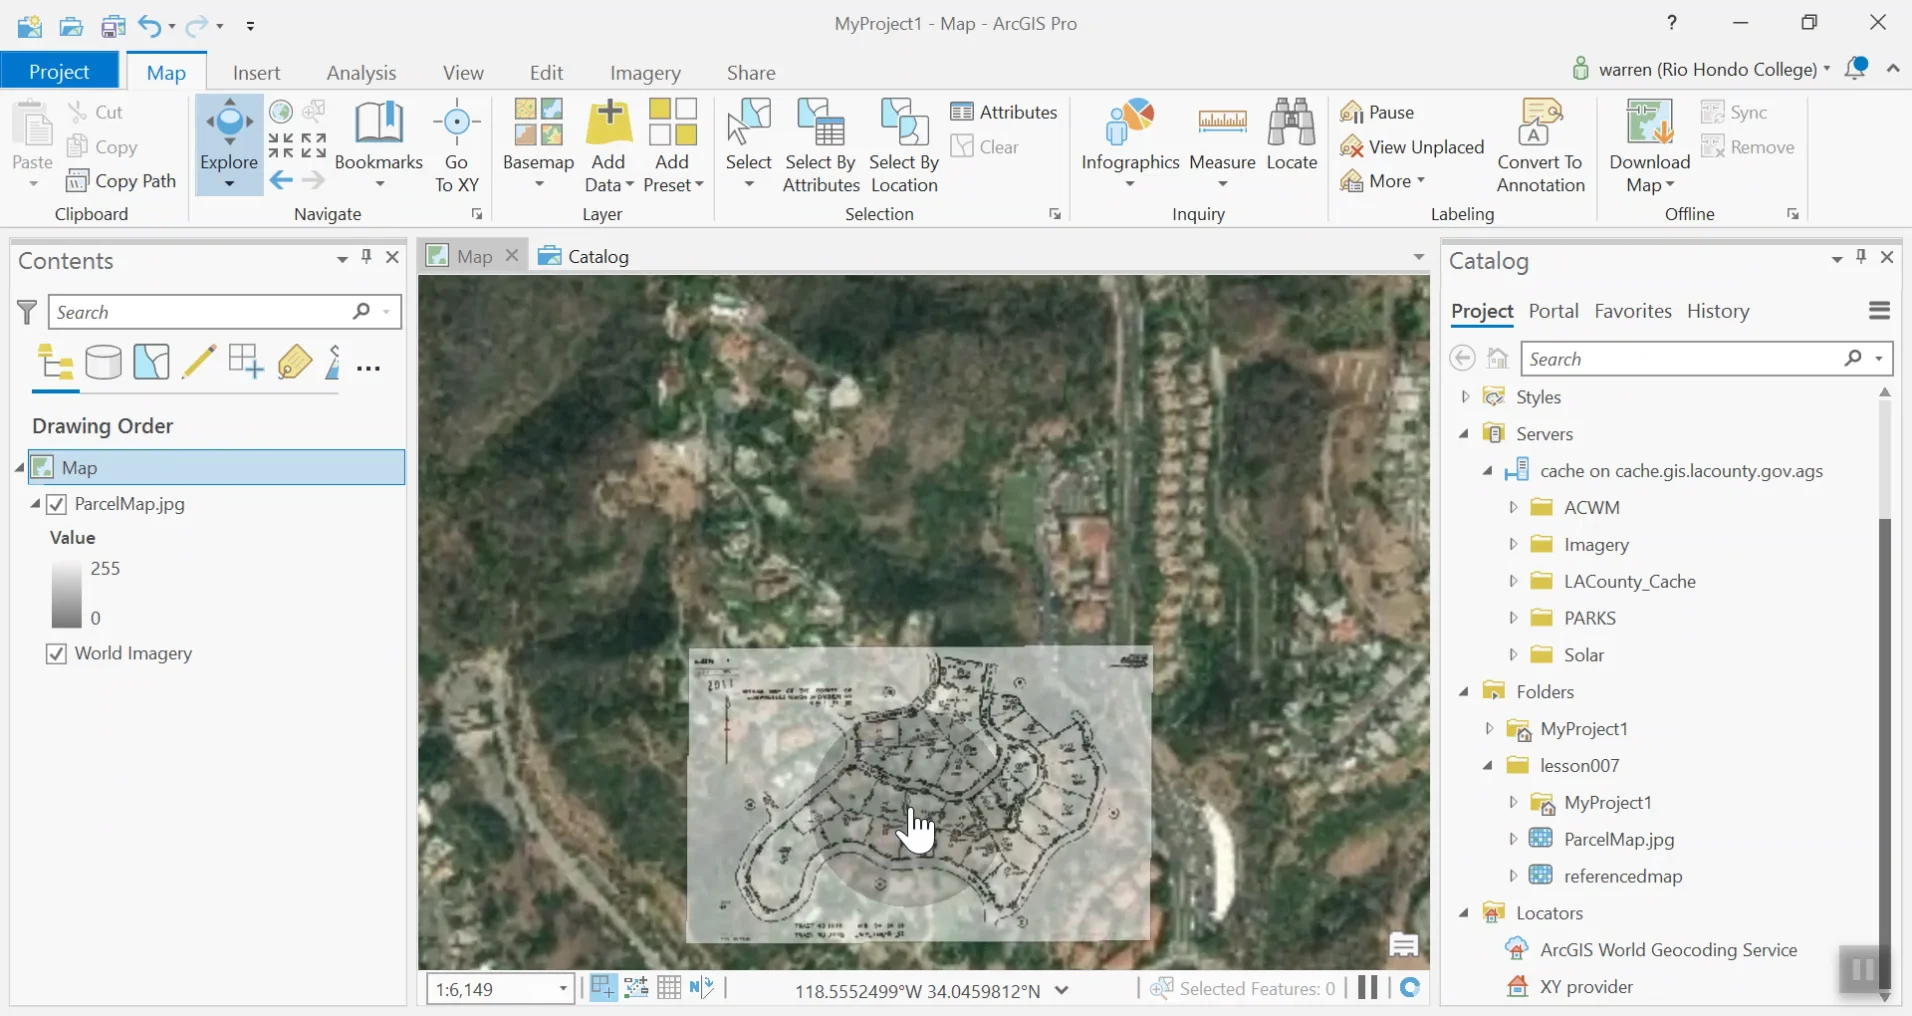Open Select By Attributes tool
The image size is (1912, 1016).
(821, 145)
